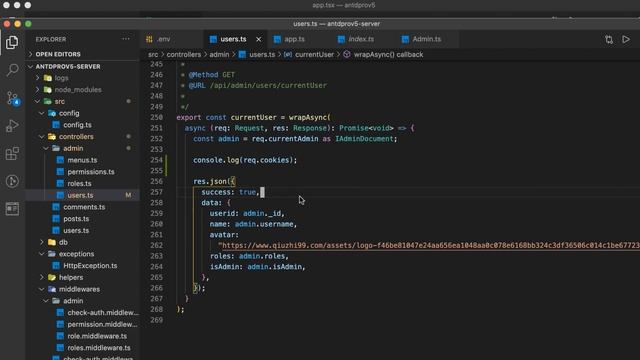Open the Run and Debug view
This screenshot has width=640, height=360.
[12, 126]
